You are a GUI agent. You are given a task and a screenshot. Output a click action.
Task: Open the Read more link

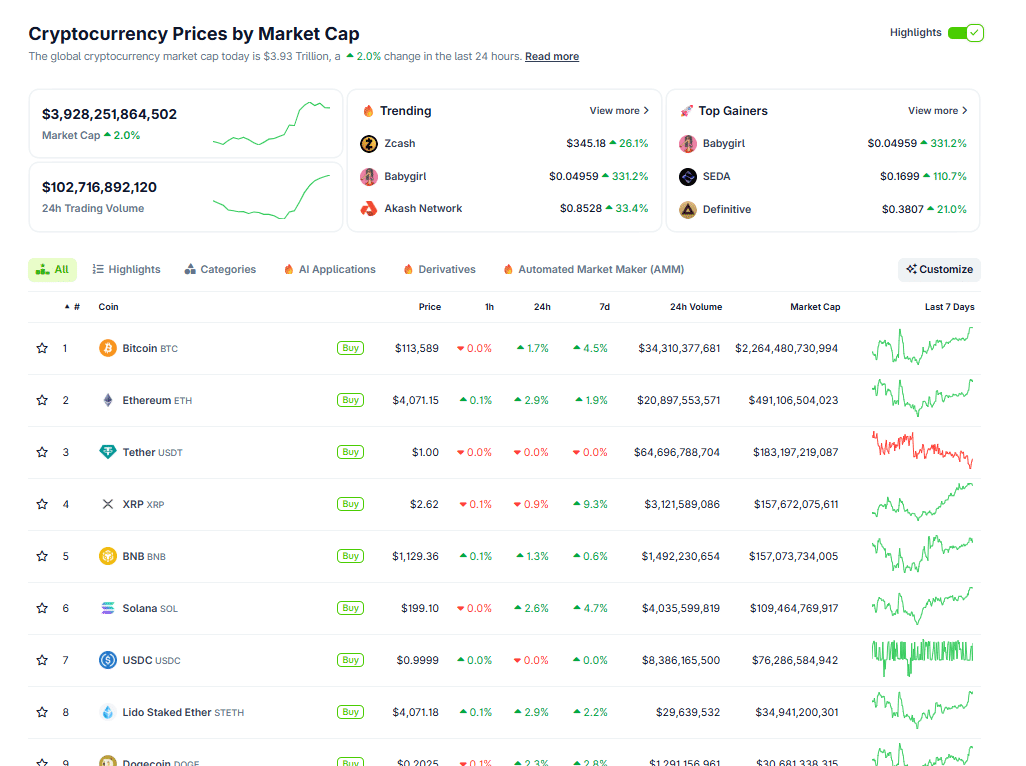coord(551,56)
